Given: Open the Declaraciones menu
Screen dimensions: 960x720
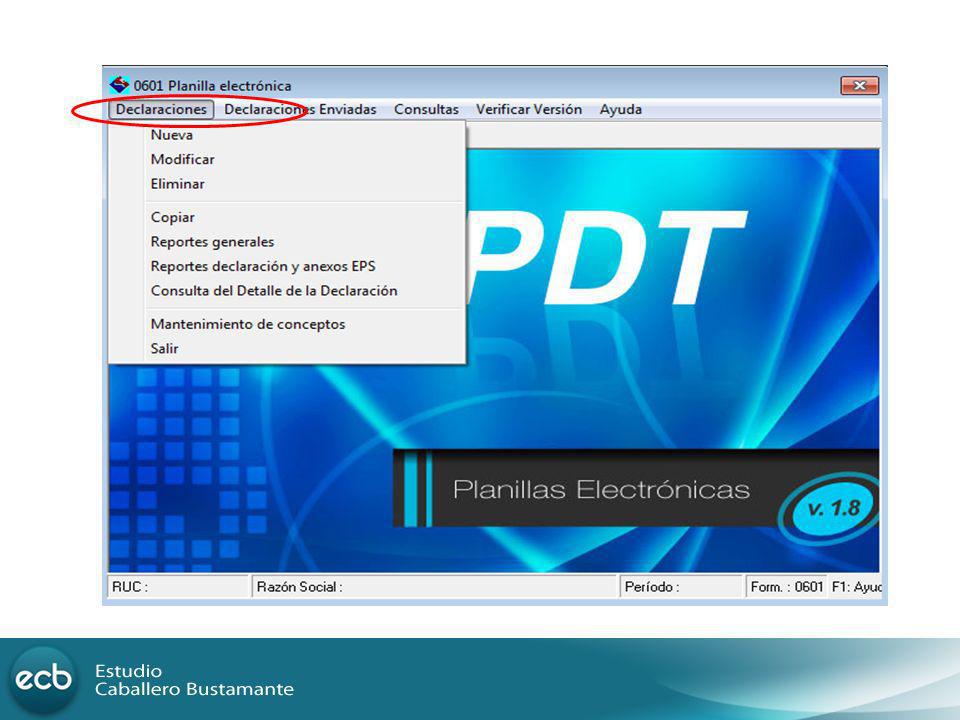Looking at the screenshot, I should 162,110.
